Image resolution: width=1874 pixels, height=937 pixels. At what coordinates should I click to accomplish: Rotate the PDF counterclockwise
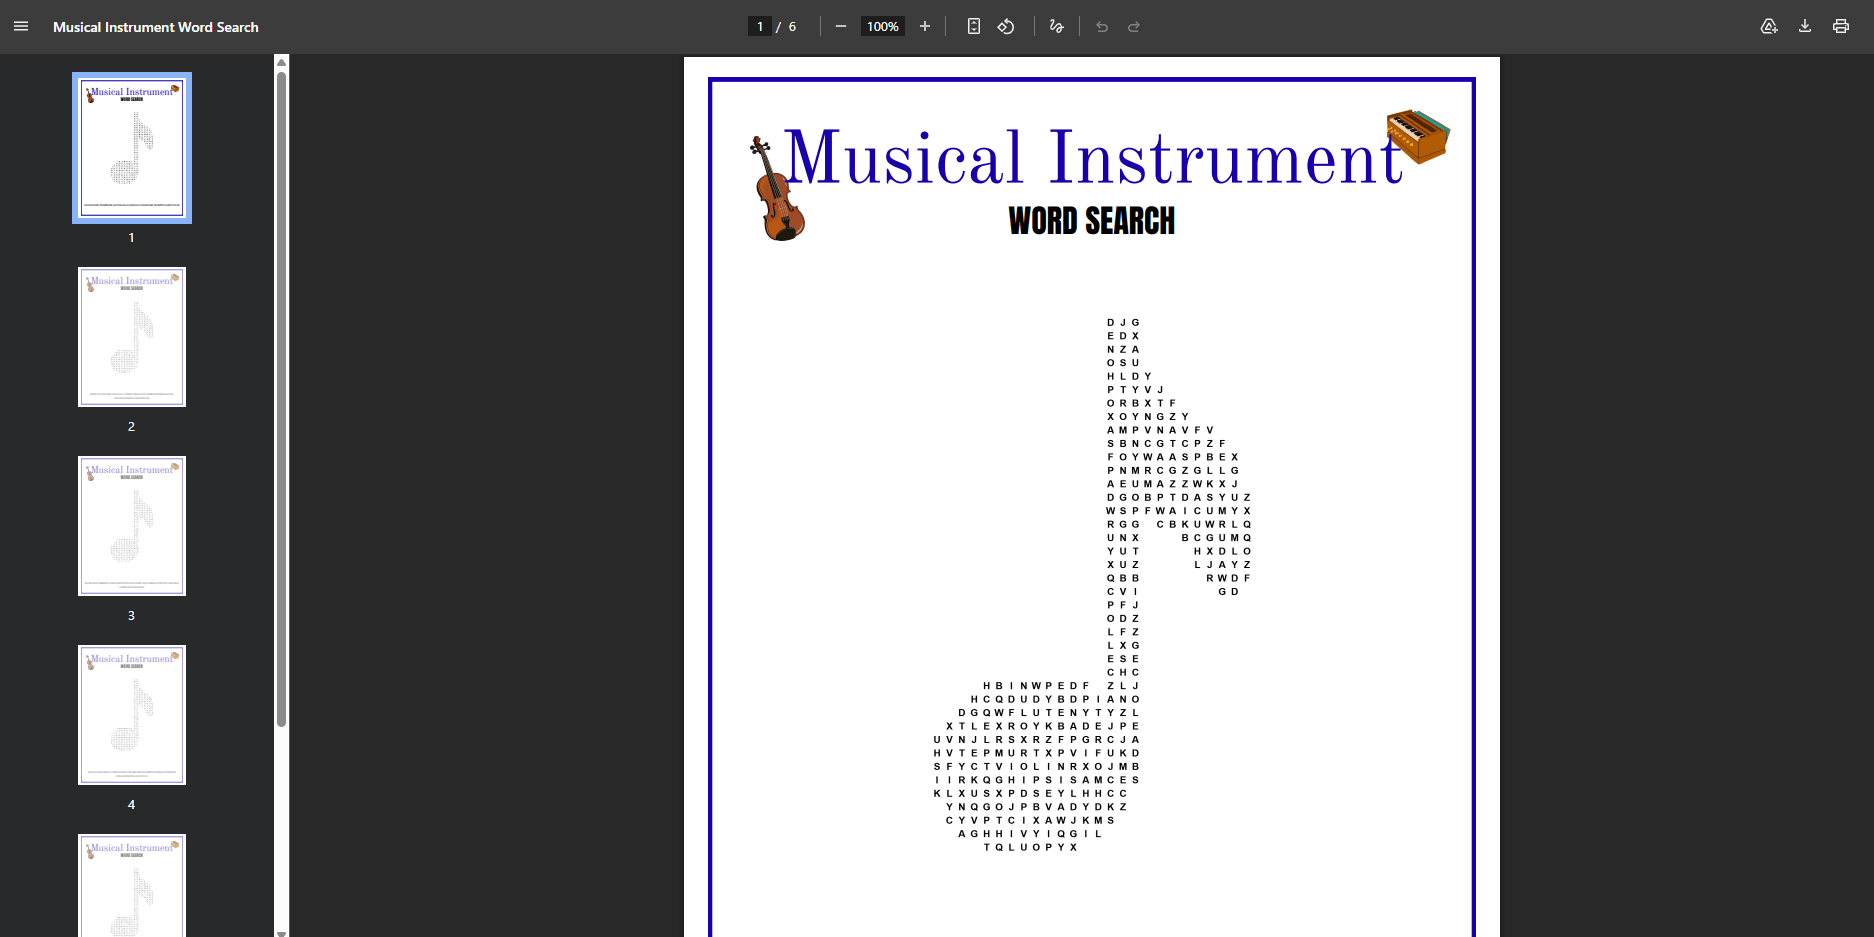pos(1006,26)
